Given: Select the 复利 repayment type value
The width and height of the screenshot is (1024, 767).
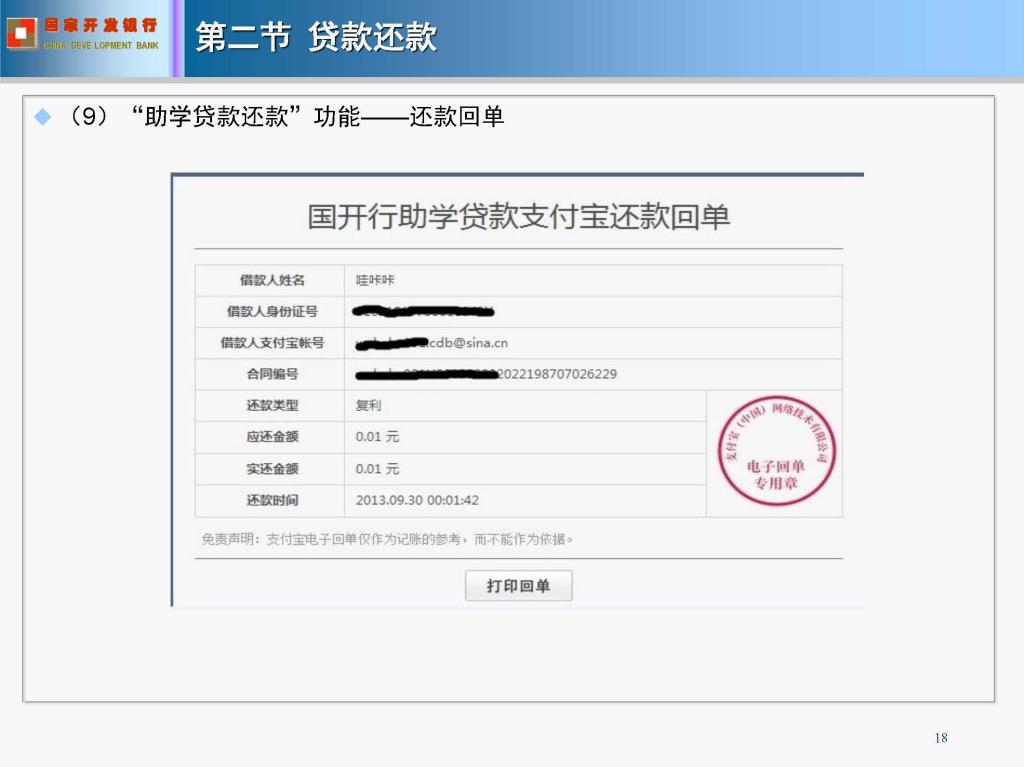Looking at the screenshot, I should [368, 406].
